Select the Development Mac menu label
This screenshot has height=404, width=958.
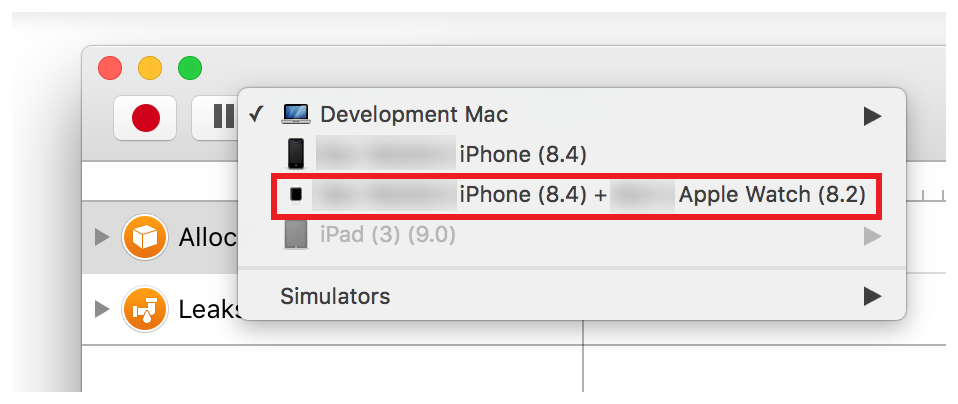(x=414, y=115)
